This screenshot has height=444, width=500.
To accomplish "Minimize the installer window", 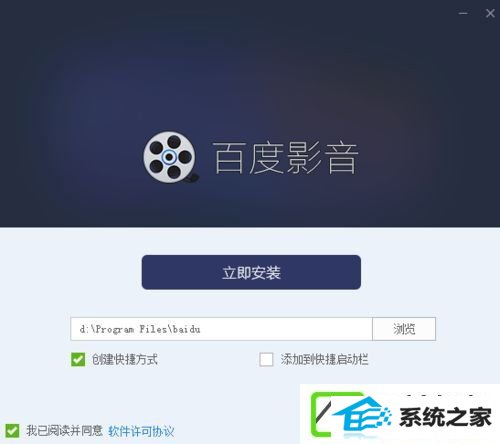I will coord(463,13).
